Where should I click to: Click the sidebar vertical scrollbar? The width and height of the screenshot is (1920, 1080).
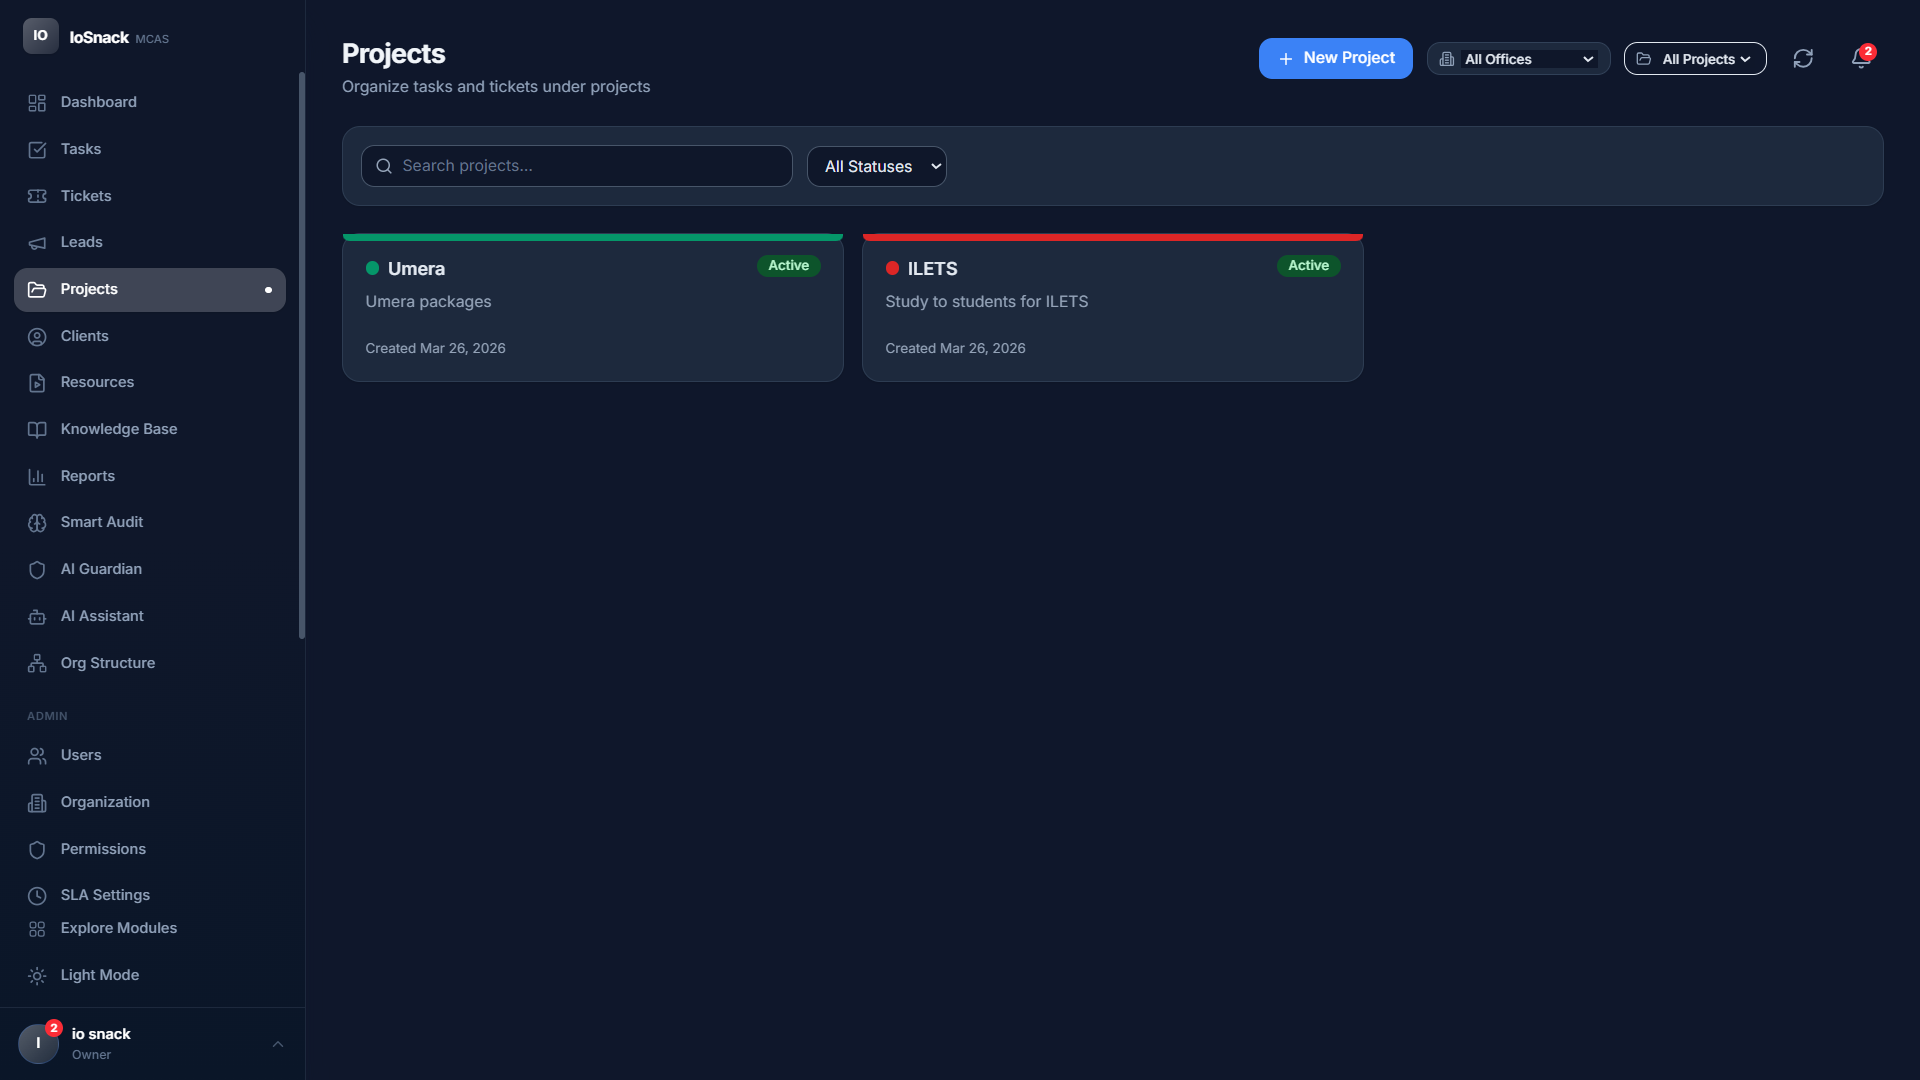[302, 355]
